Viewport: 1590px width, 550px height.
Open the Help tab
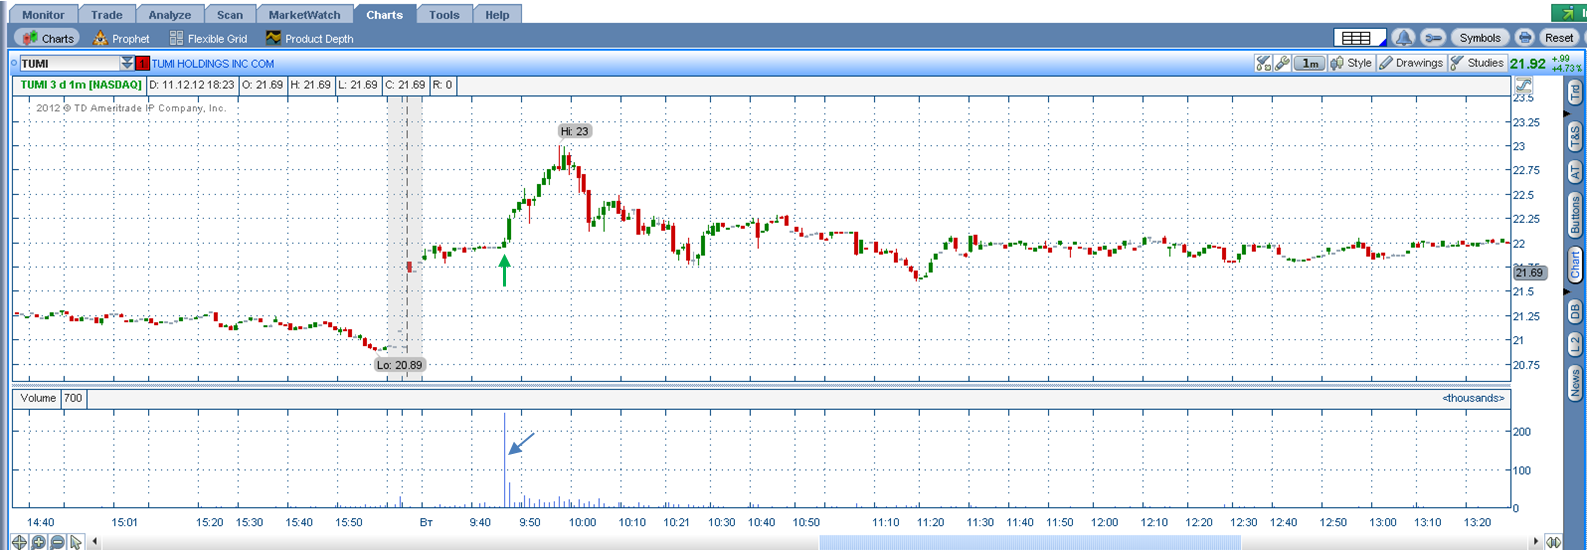coord(497,14)
